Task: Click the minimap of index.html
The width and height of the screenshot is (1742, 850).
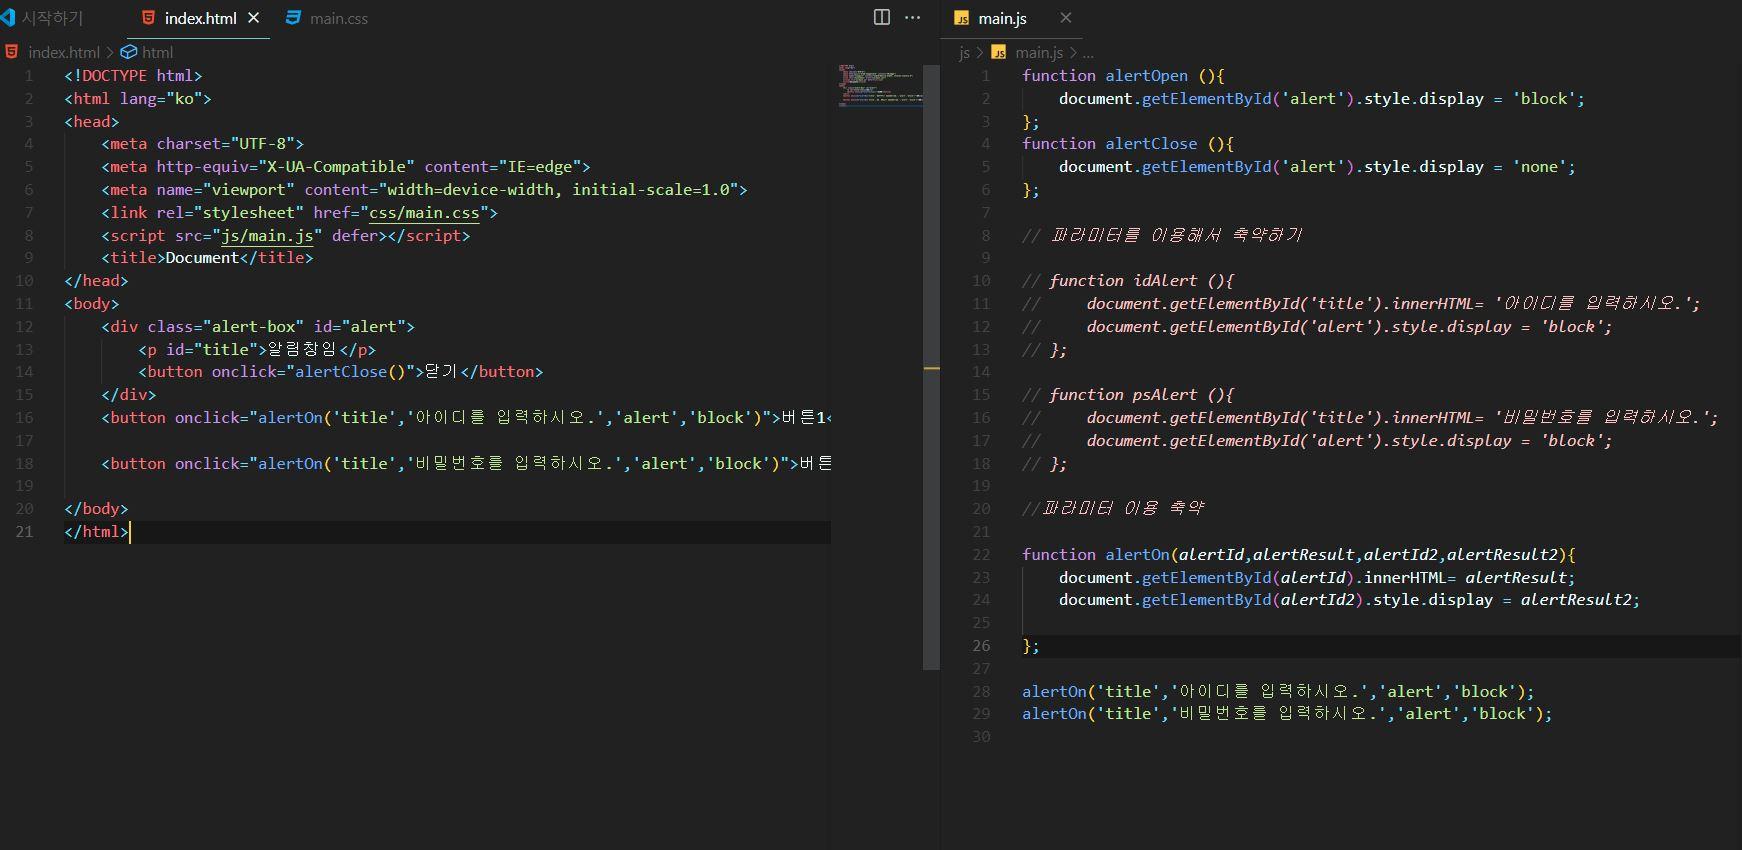Action: click(880, 86)
